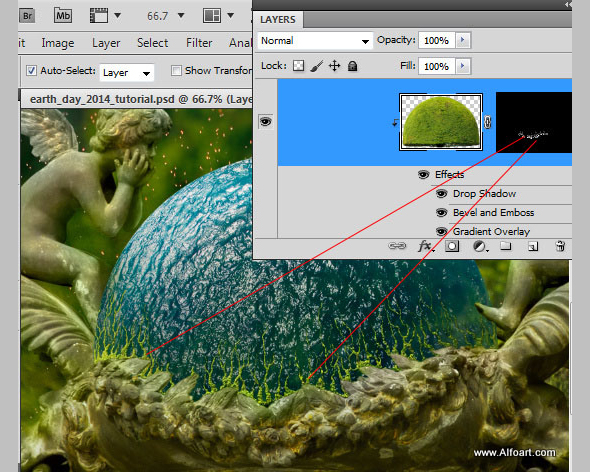Click the Create new layer icon
The image size is (590, 472).
click(x=532, y=247)
